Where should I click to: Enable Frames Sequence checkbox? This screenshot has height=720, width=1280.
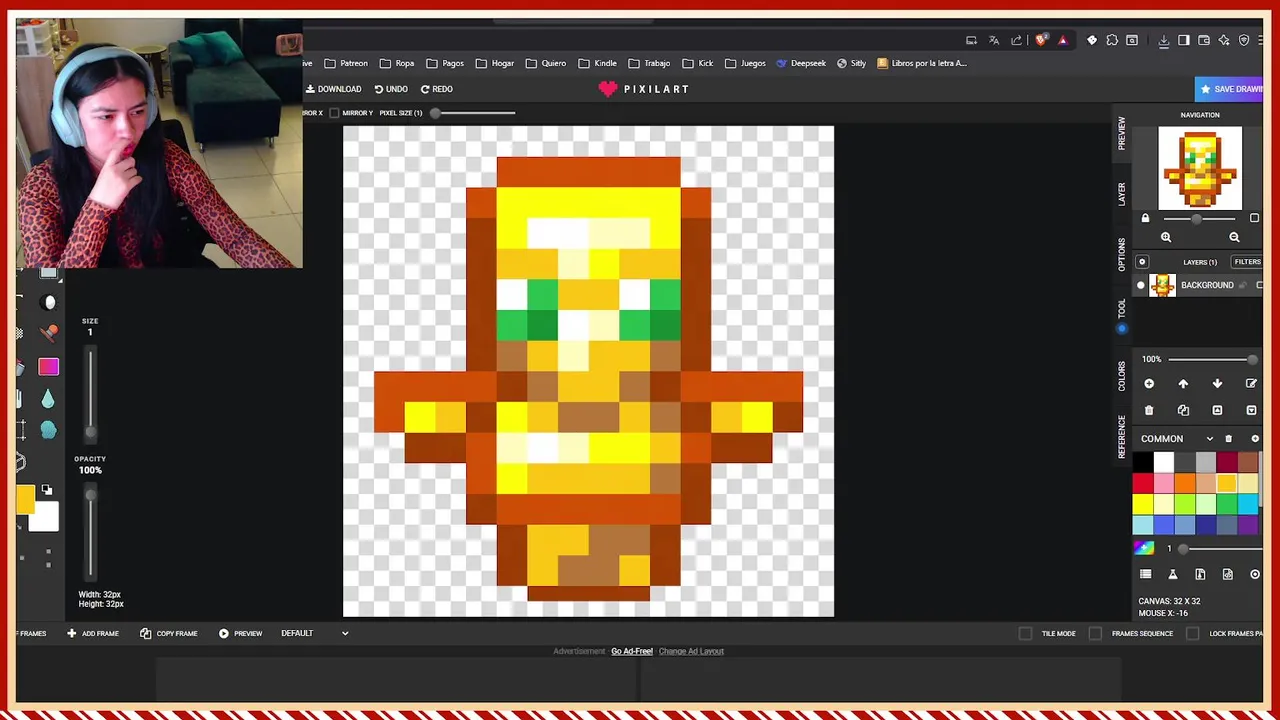pos(1095,633)
